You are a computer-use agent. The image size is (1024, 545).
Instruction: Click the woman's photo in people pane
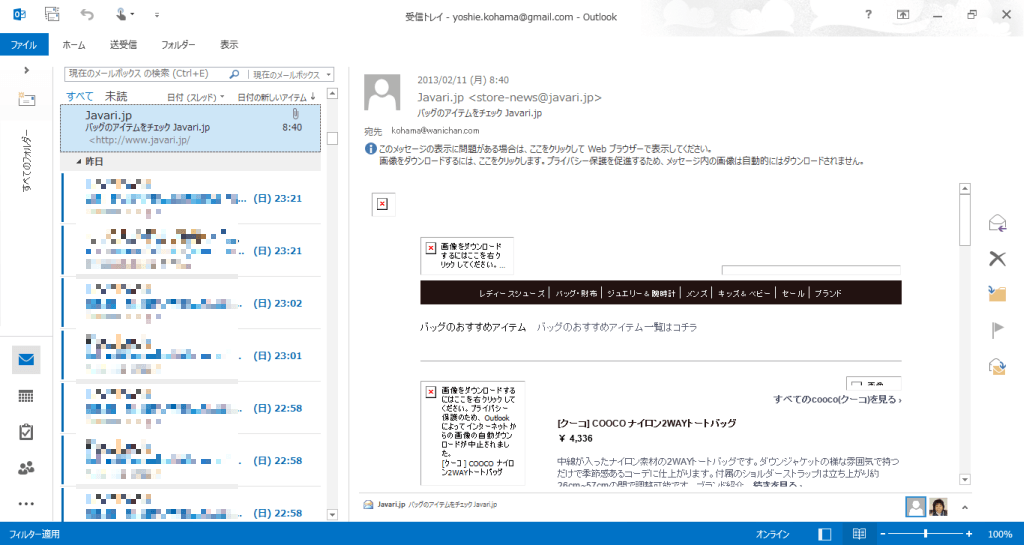tap(938, 506)
